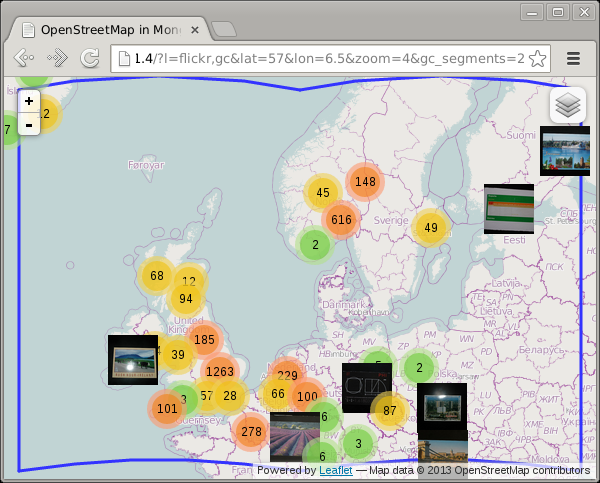This screenshot has height=483, width=600.
Task: Focus the URL address bar
Action: pyautogui.click(x=320, y=58)
